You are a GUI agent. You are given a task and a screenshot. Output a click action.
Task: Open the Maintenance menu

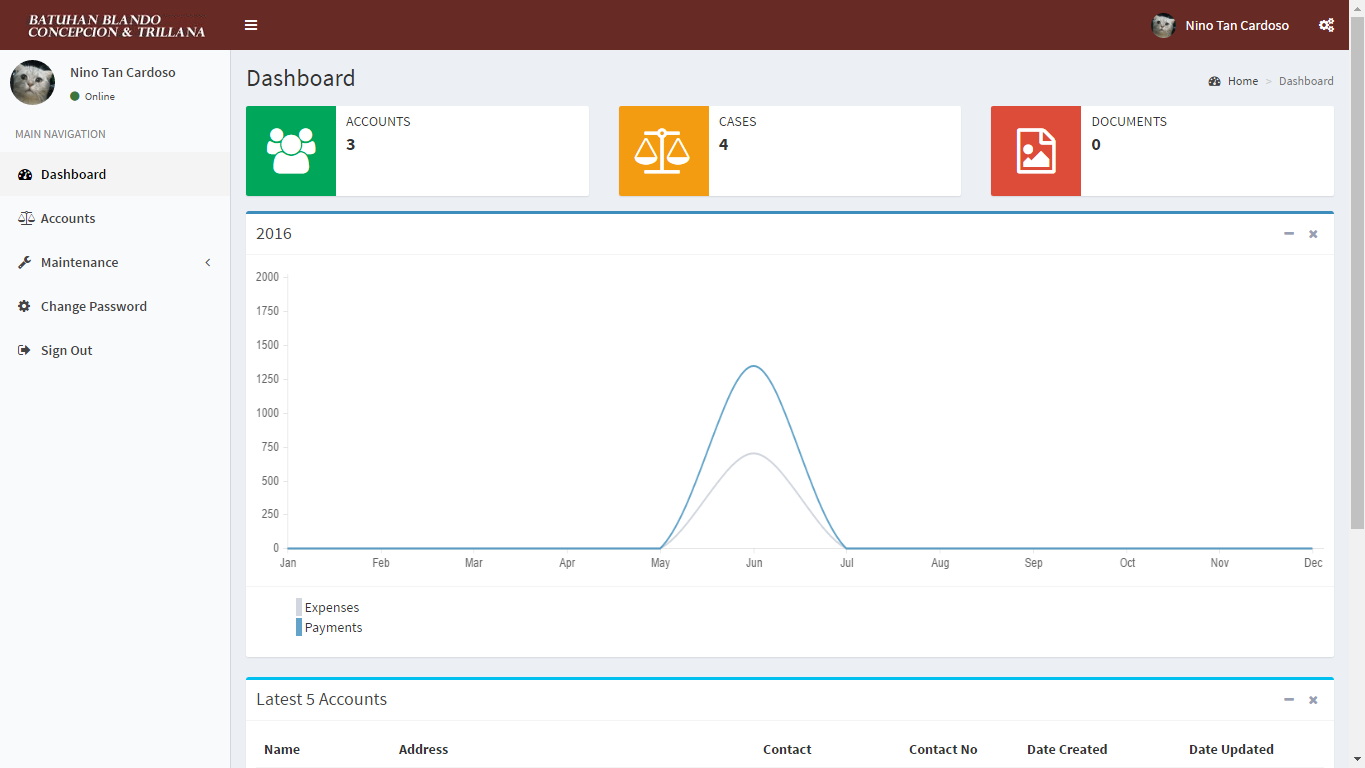tap(115, 262)
